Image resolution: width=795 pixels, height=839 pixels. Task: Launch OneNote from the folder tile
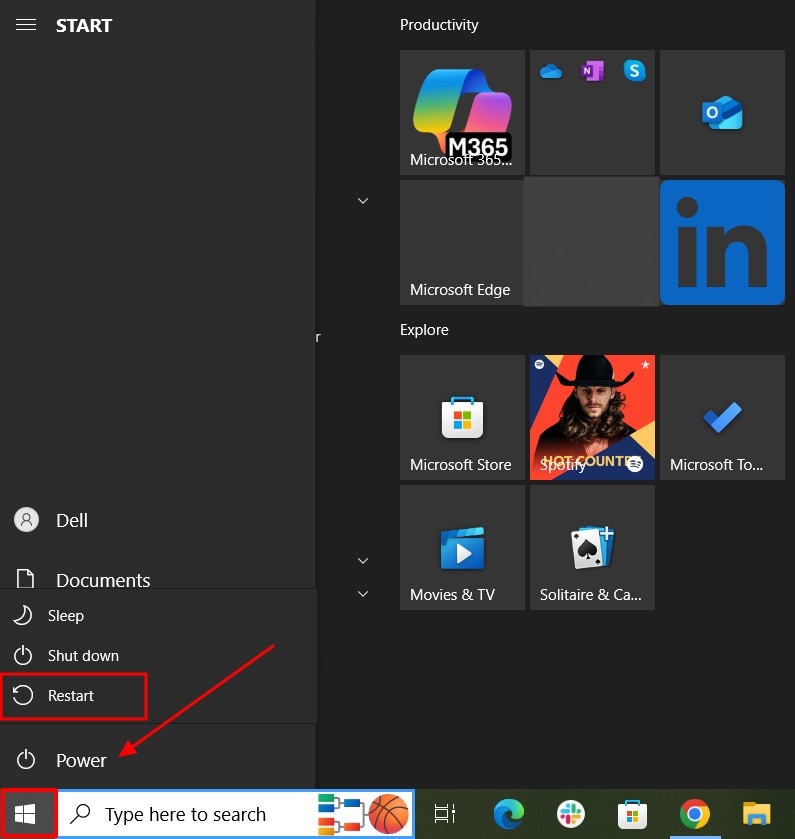[592, 71]
